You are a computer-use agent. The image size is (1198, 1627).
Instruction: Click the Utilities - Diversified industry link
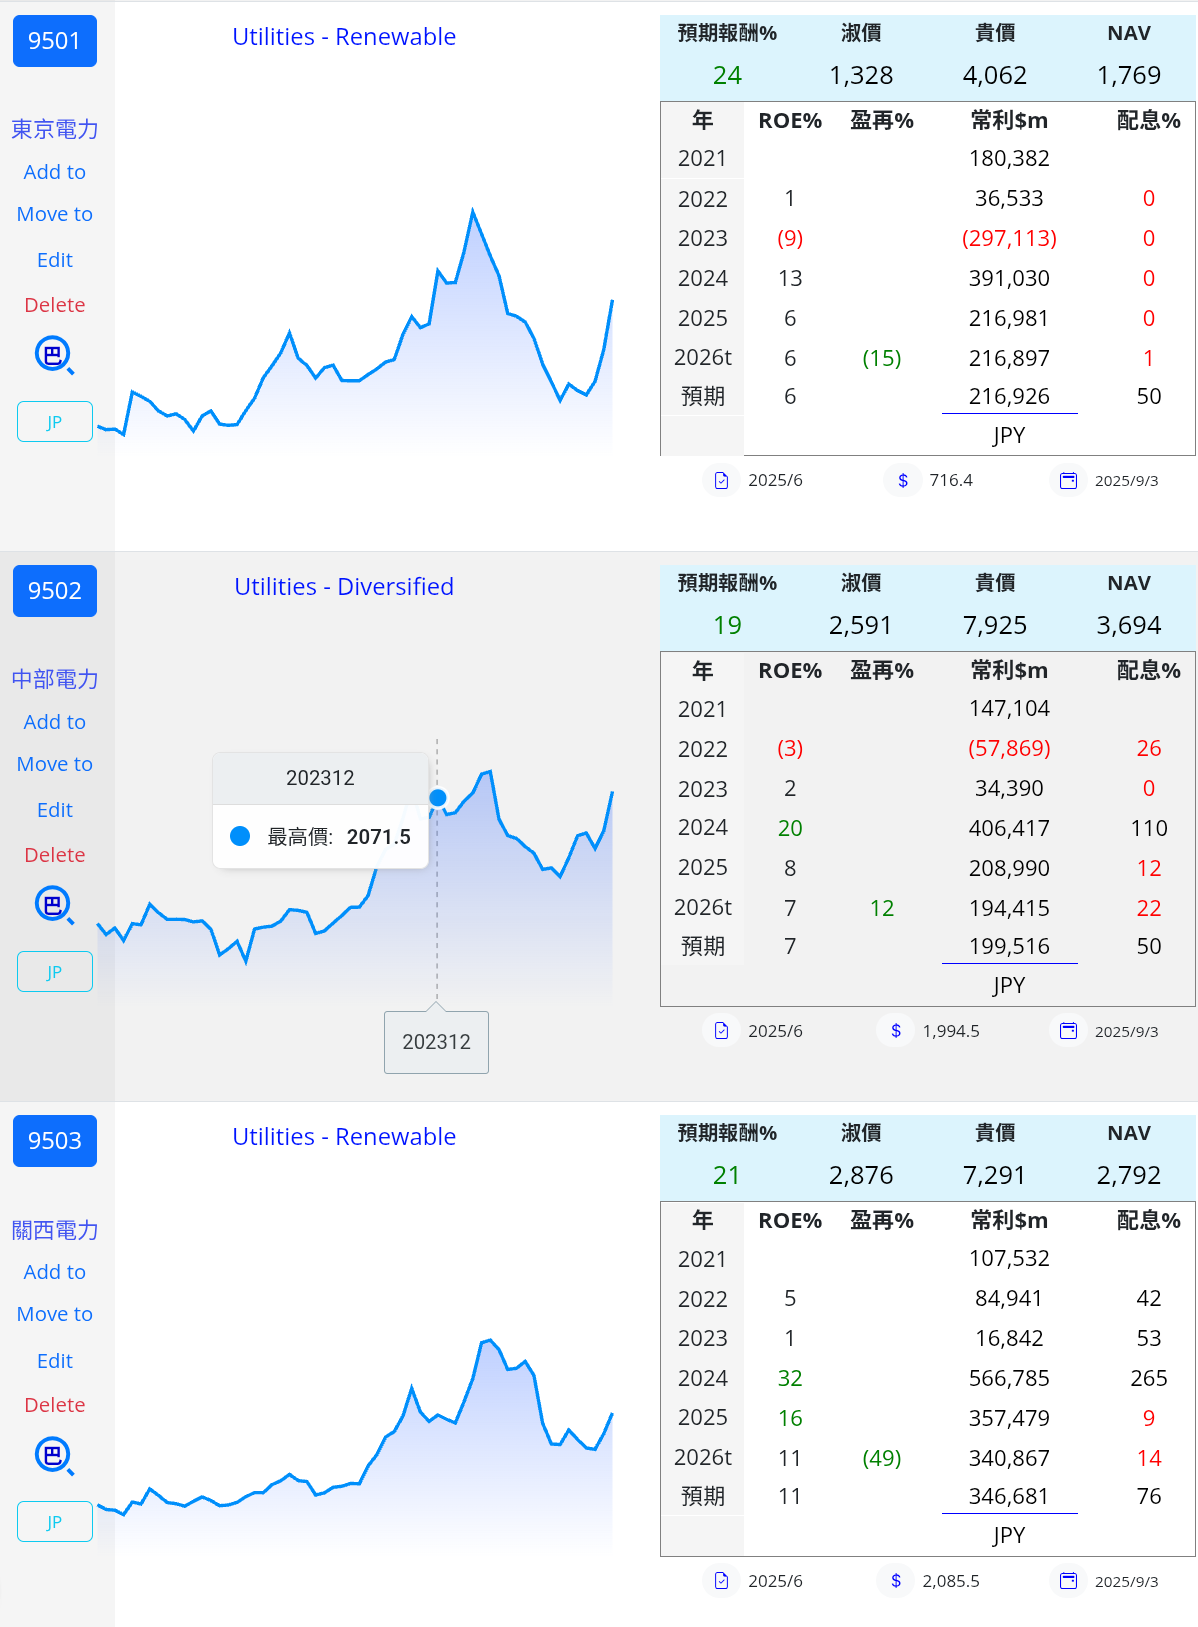point(343,587)
